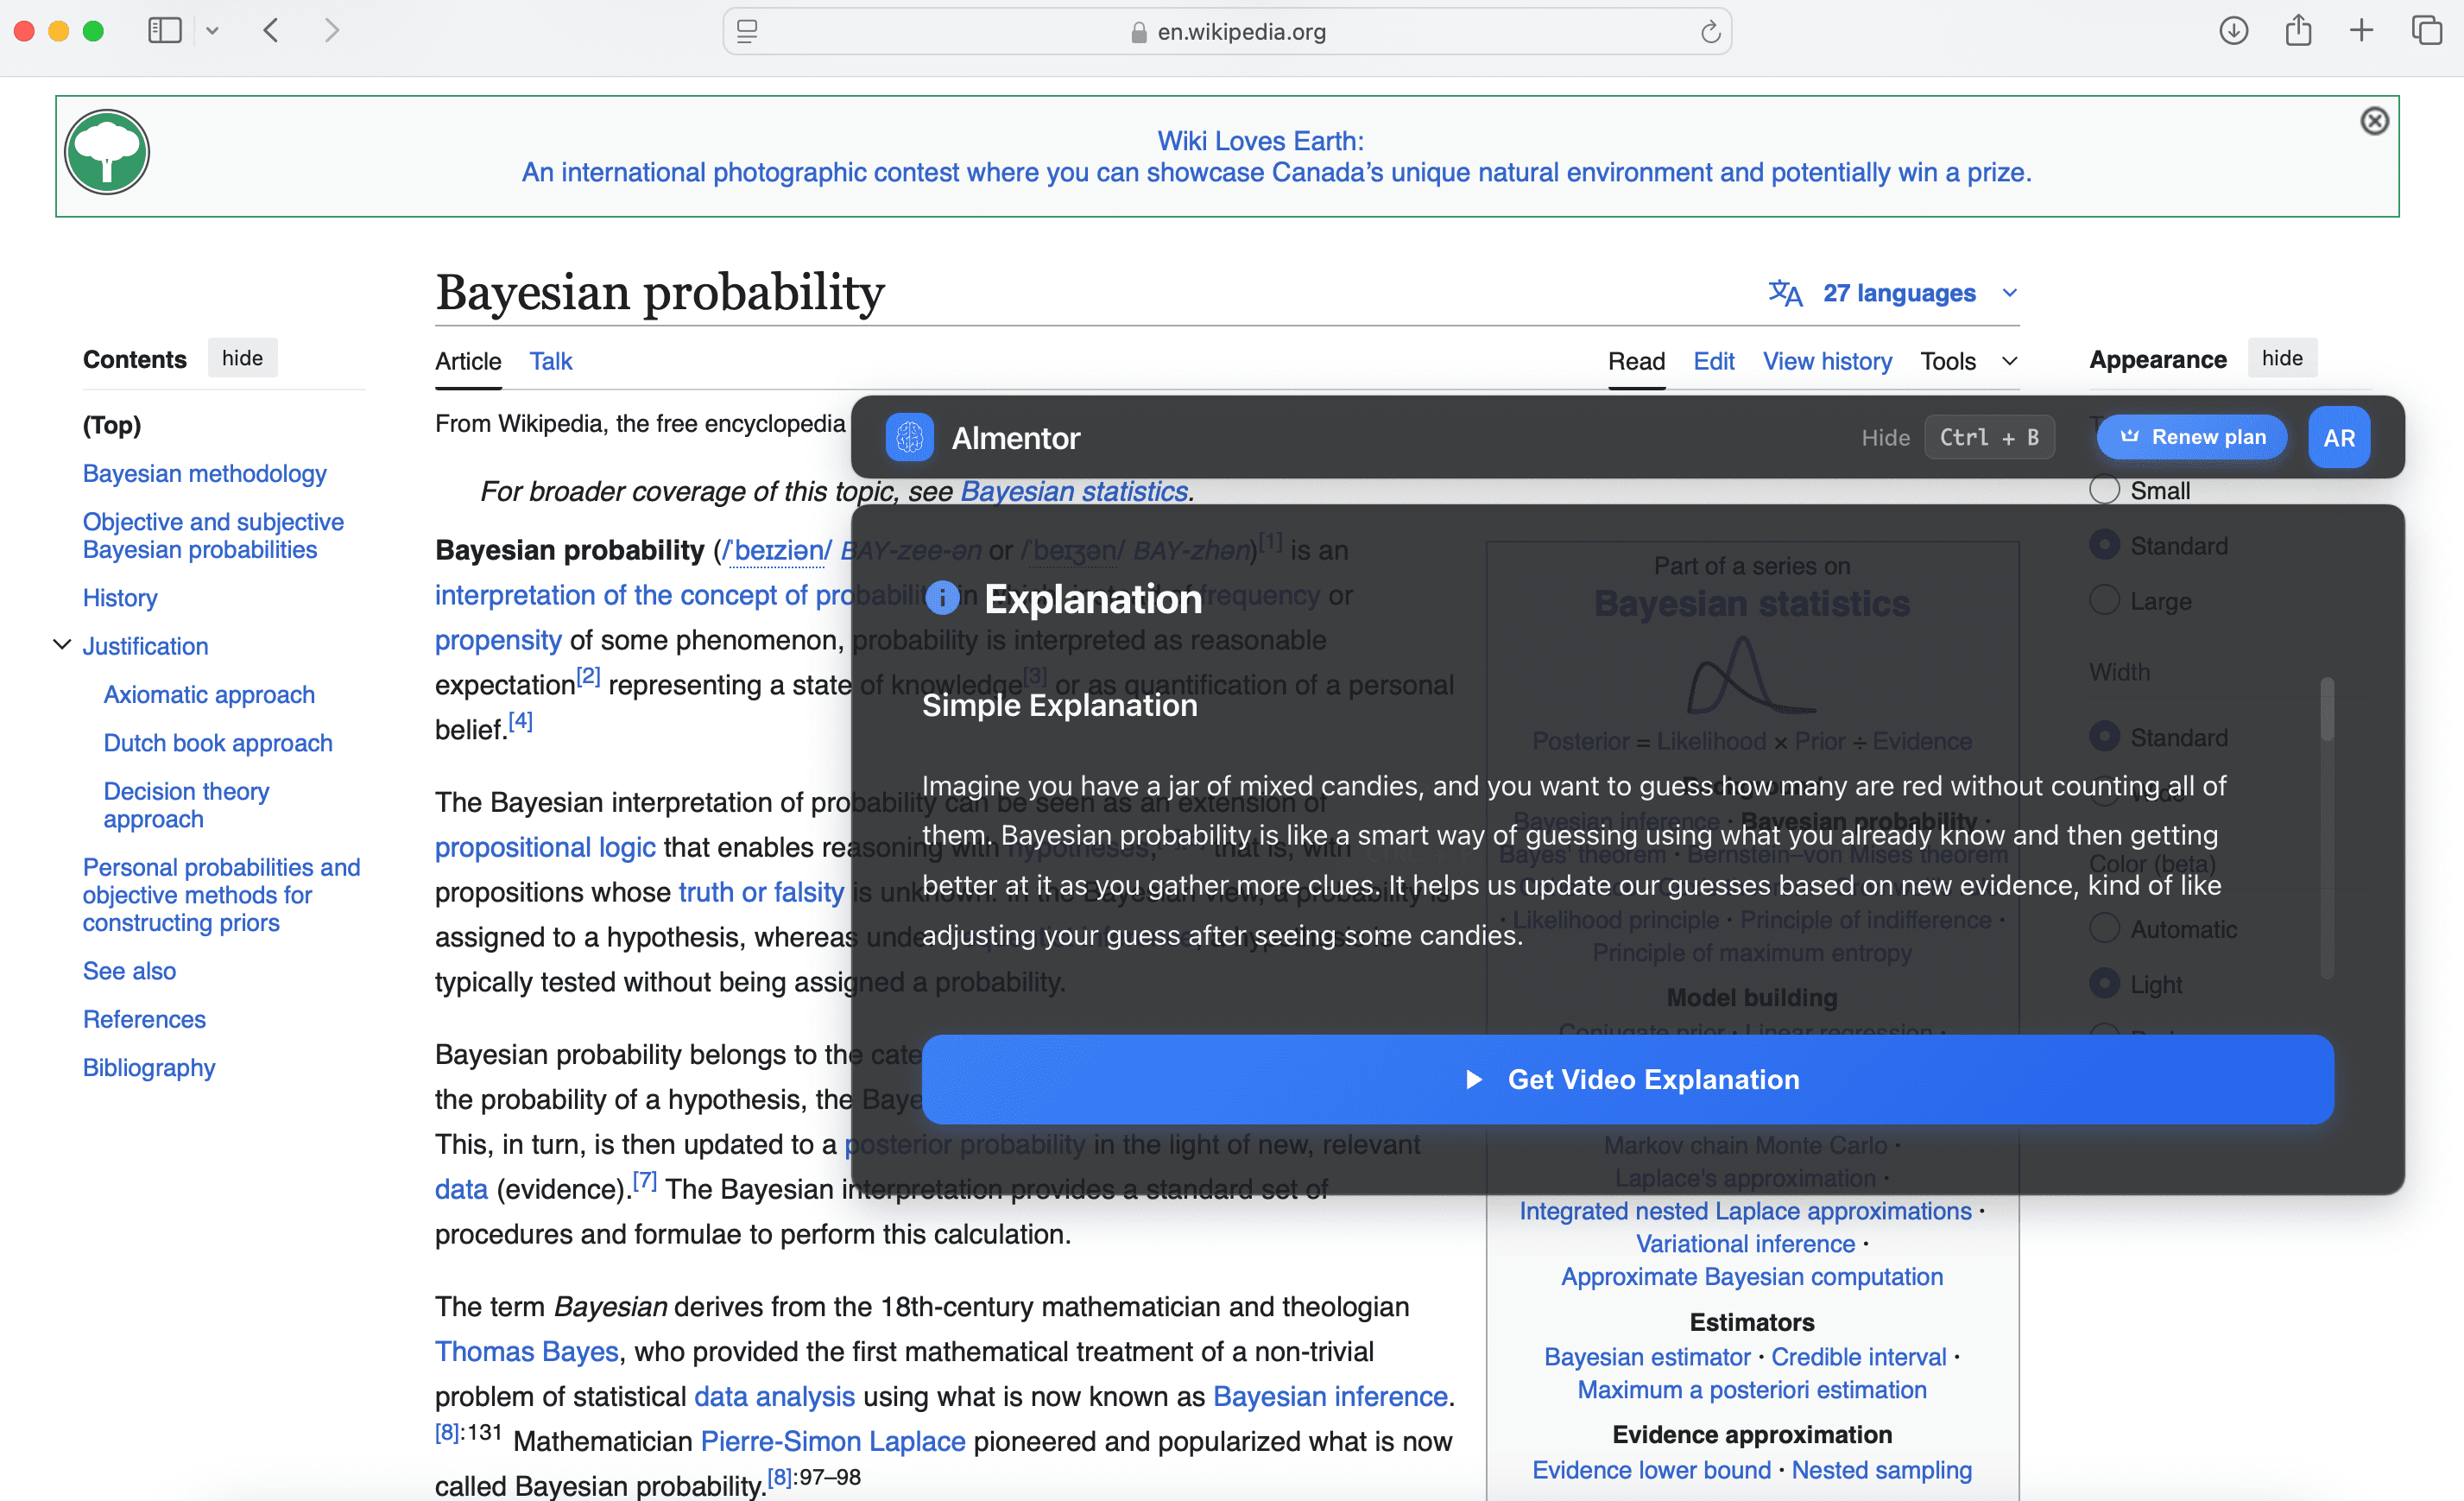Click the page reader icon in address bar

click(x=747, y=31)
